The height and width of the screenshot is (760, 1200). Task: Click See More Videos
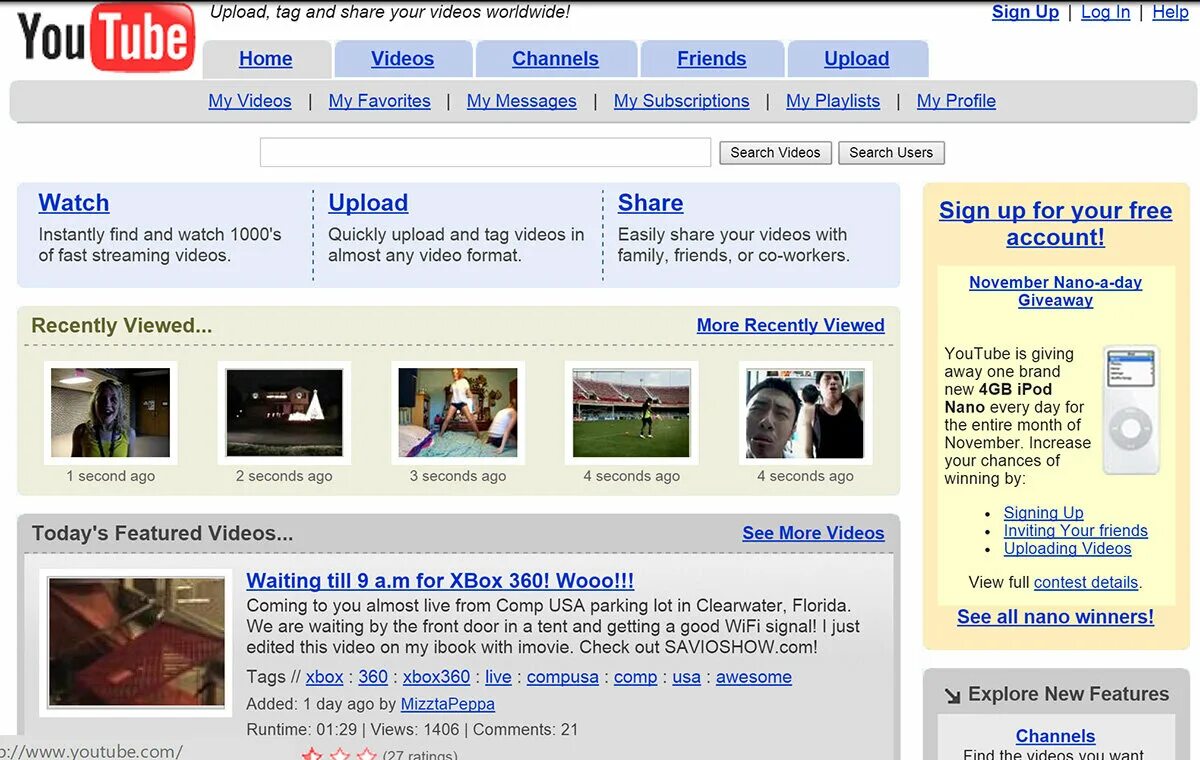[x=814, y=533]
